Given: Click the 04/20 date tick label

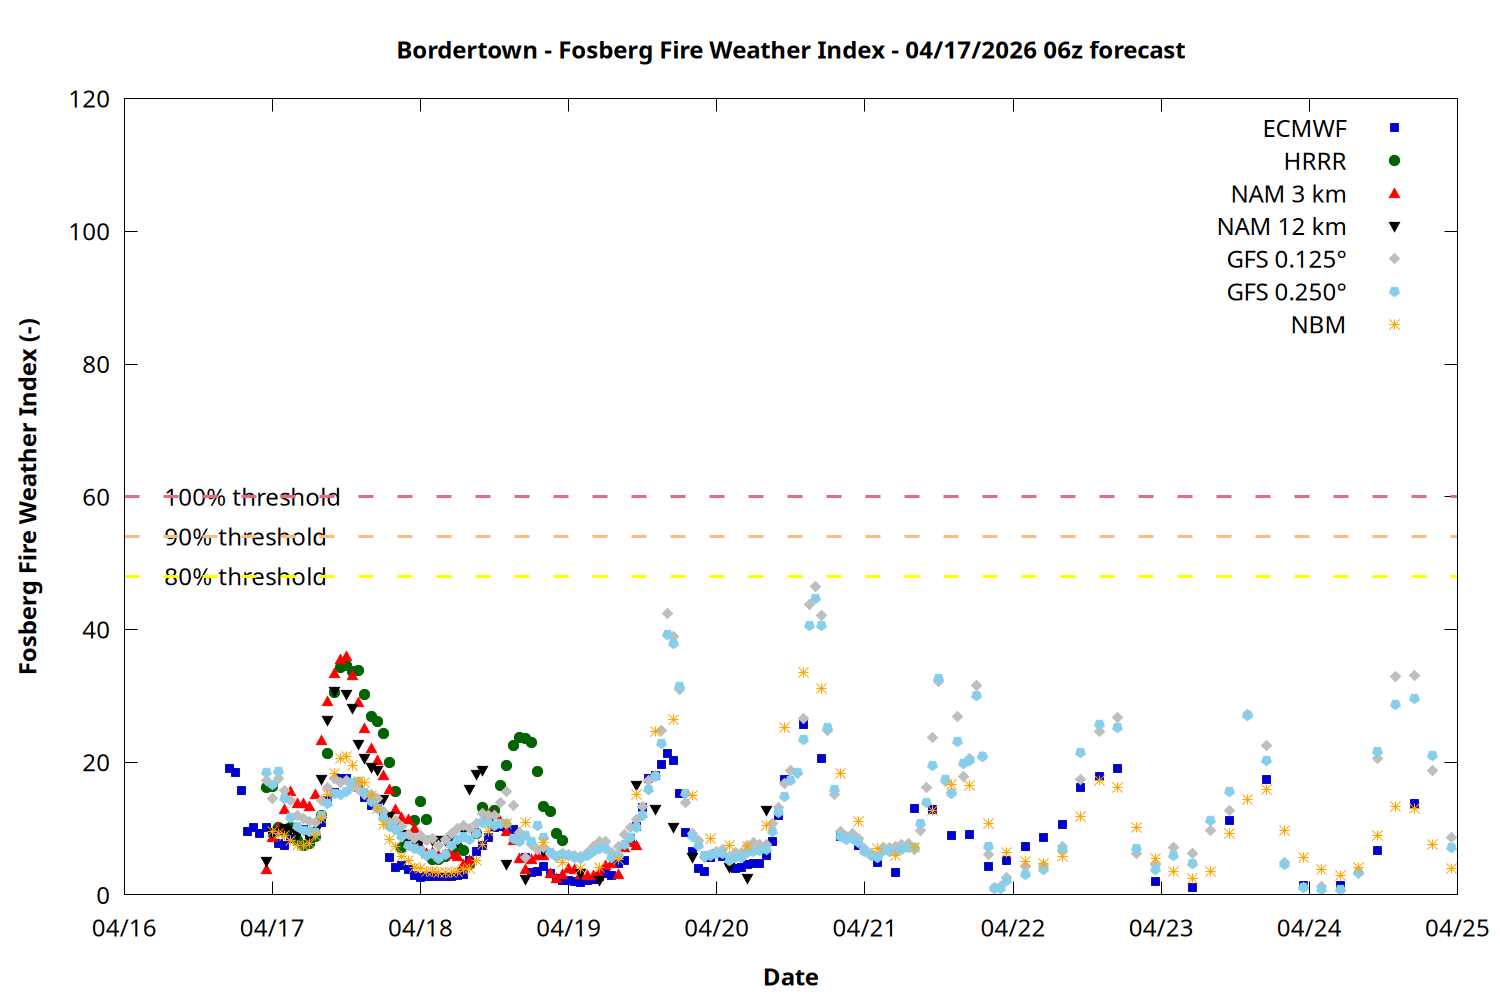Looking at the screenshot, I should pos(716,928).
